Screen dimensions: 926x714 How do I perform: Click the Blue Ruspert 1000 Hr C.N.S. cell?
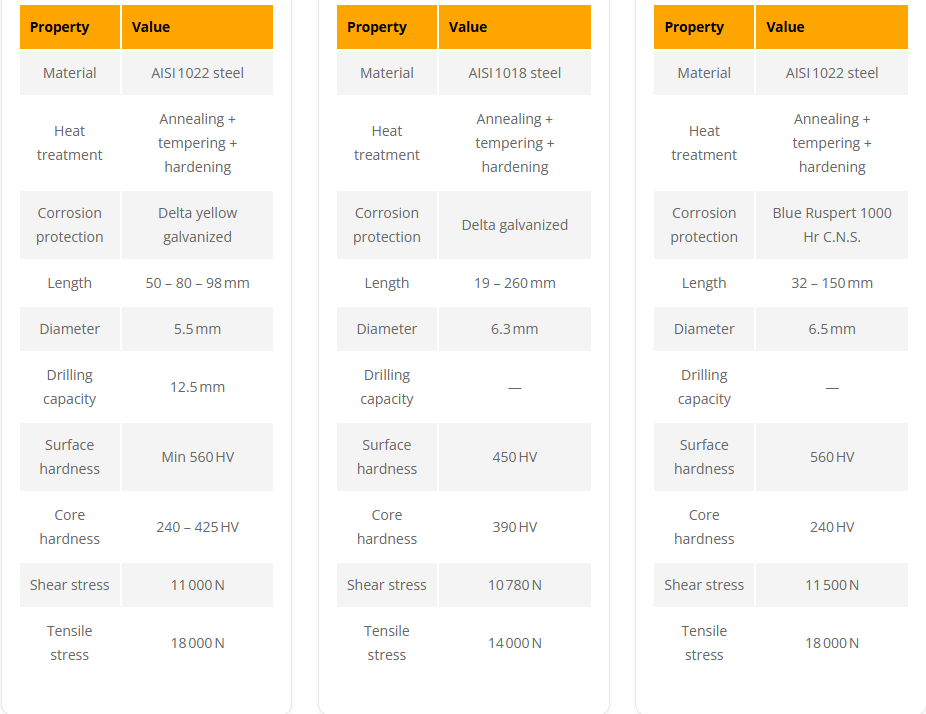click(x=831, y=225)
